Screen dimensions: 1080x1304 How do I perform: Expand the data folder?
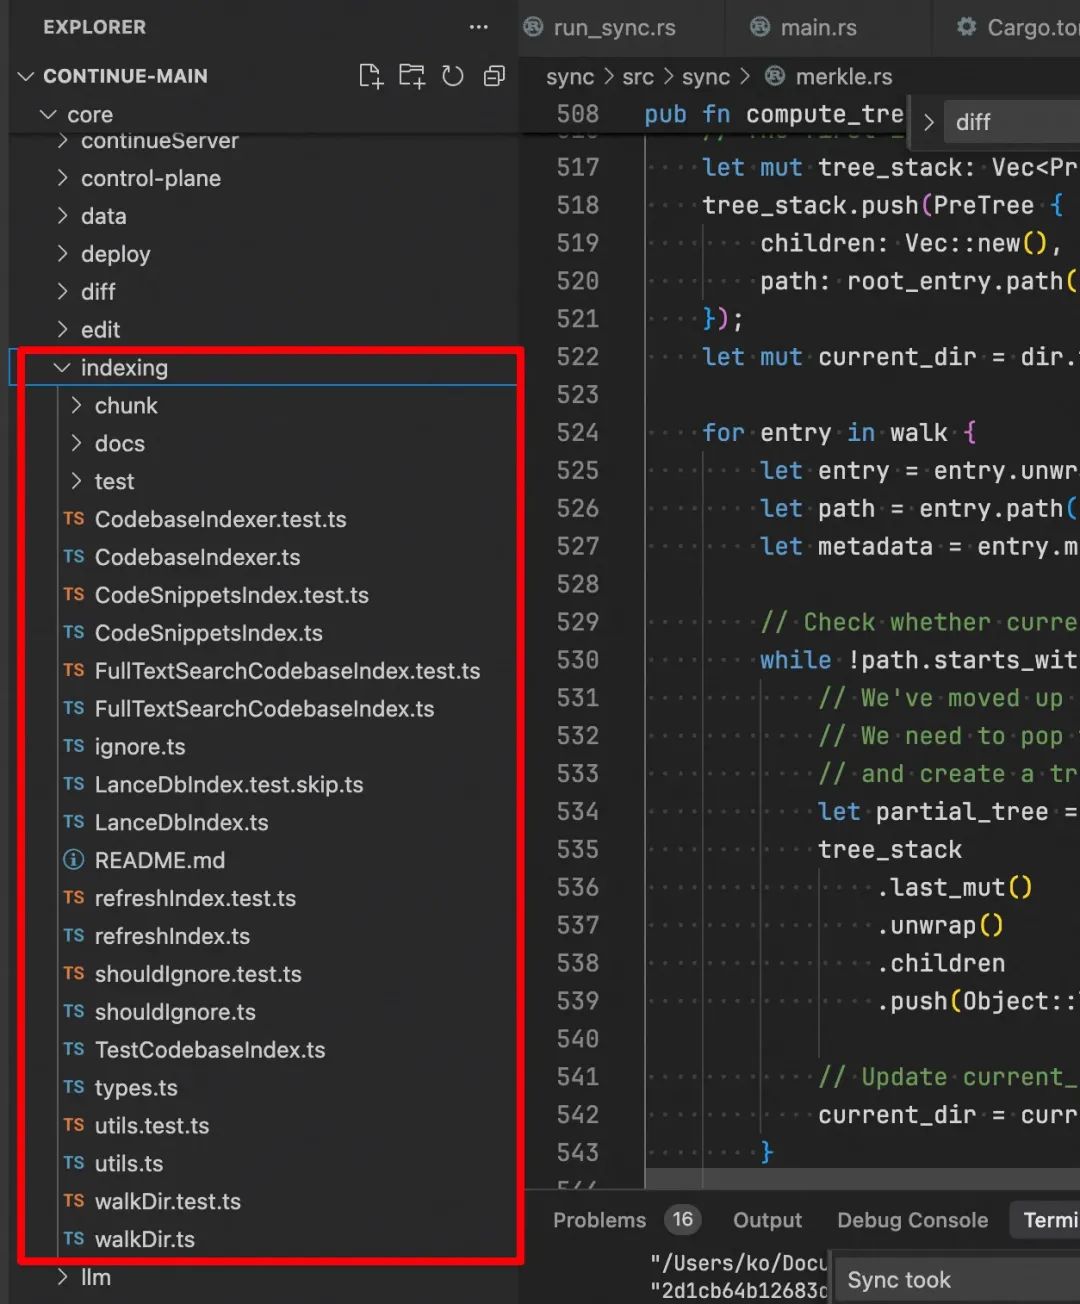pyautogui.click(x=62, y=216)
